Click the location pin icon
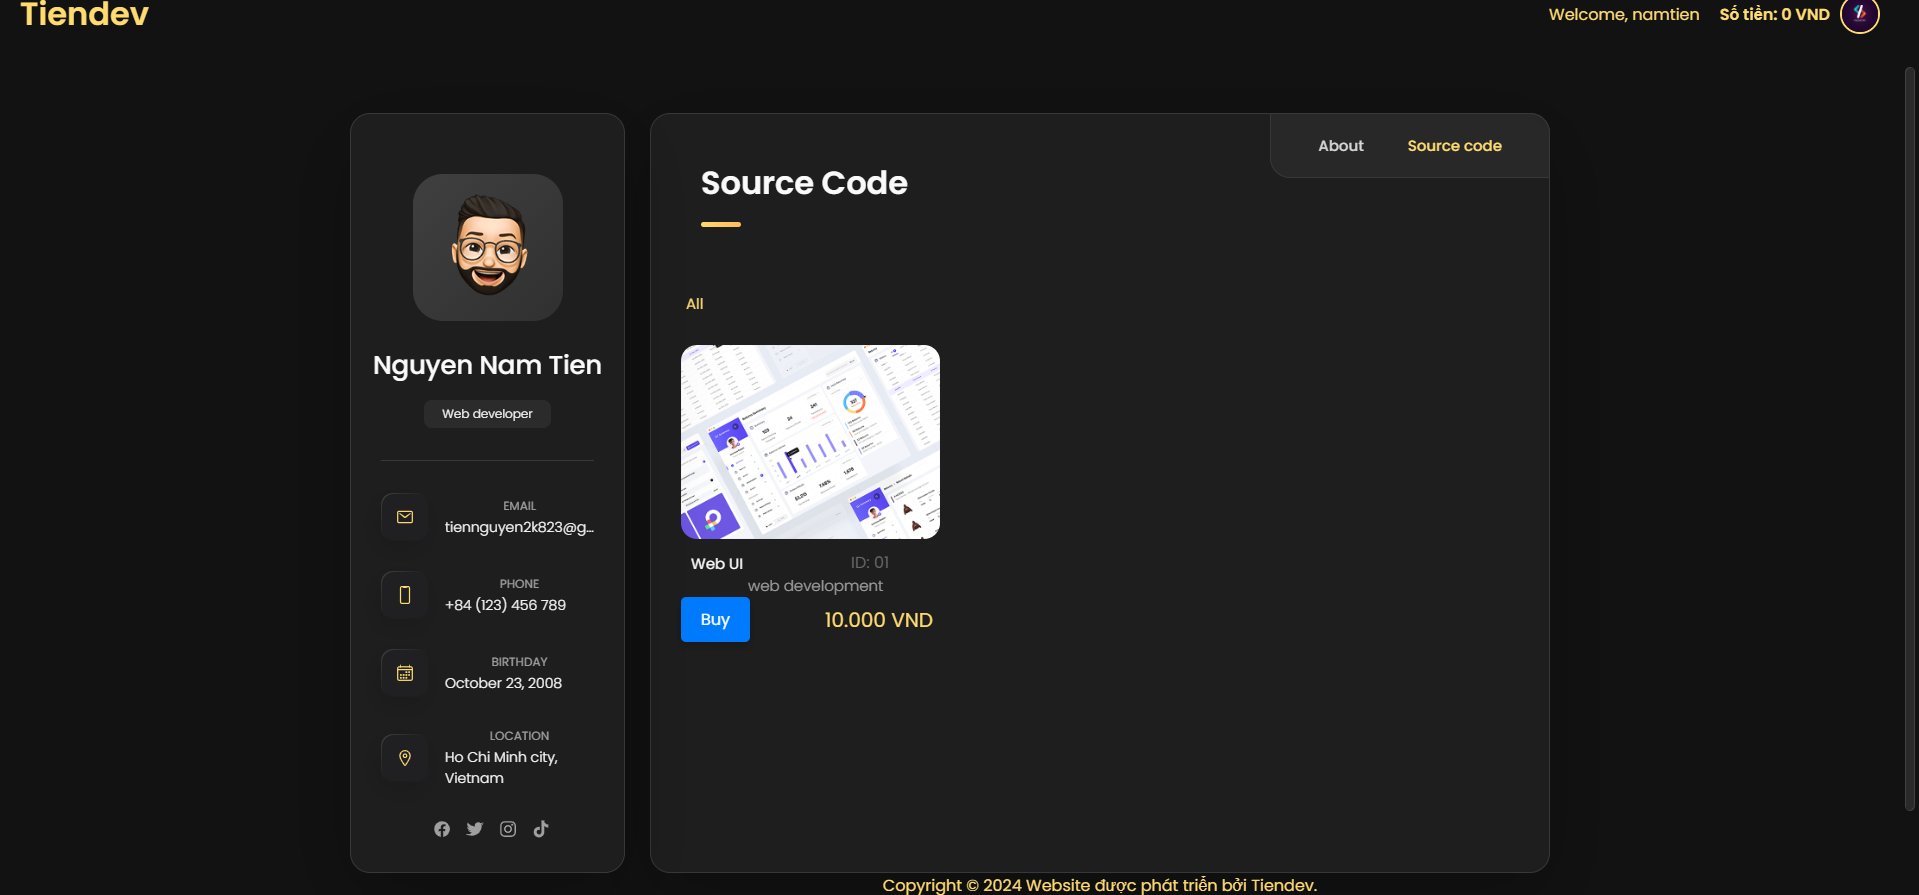 pyautogui.click(x=405, y=758)
